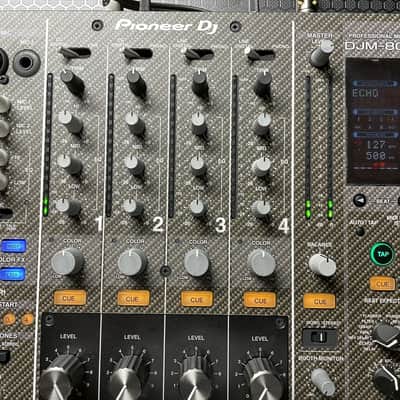This screenshot has width=400, height=400.
Task: Click the round jack socket at top left
Action: coord(27,63)
